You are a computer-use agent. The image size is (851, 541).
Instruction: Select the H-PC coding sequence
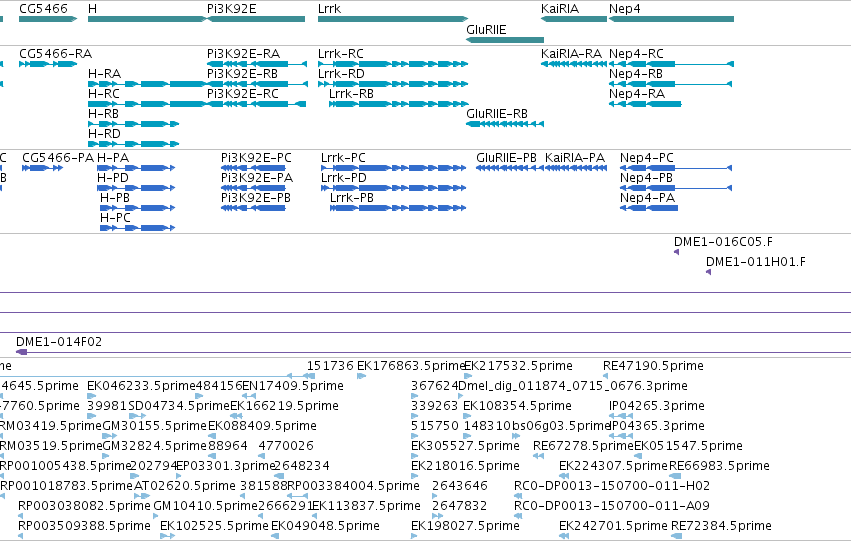pyautogui.click(x=138, y=228)
